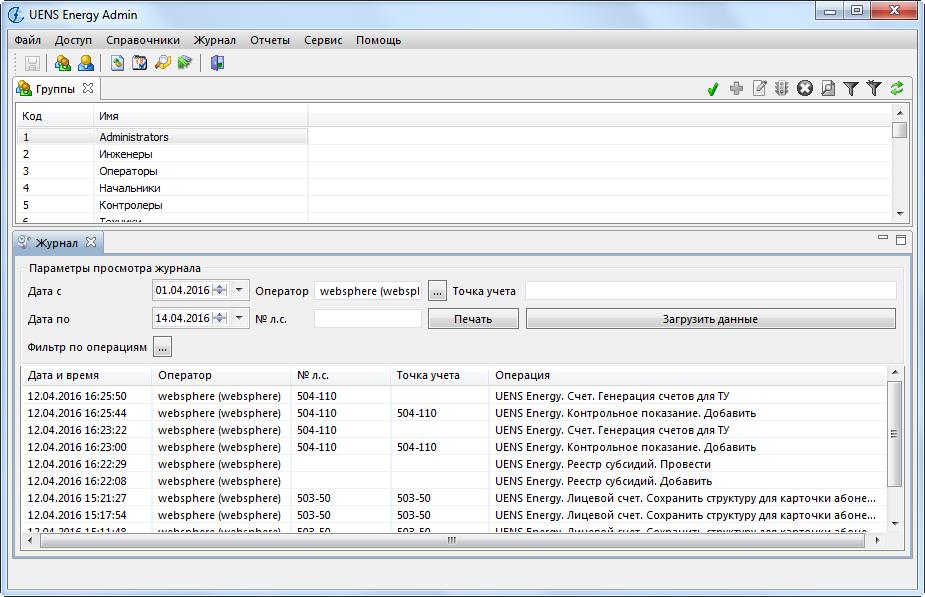
Task: Focus the Точка учета input field
Action: coord(710,291)
